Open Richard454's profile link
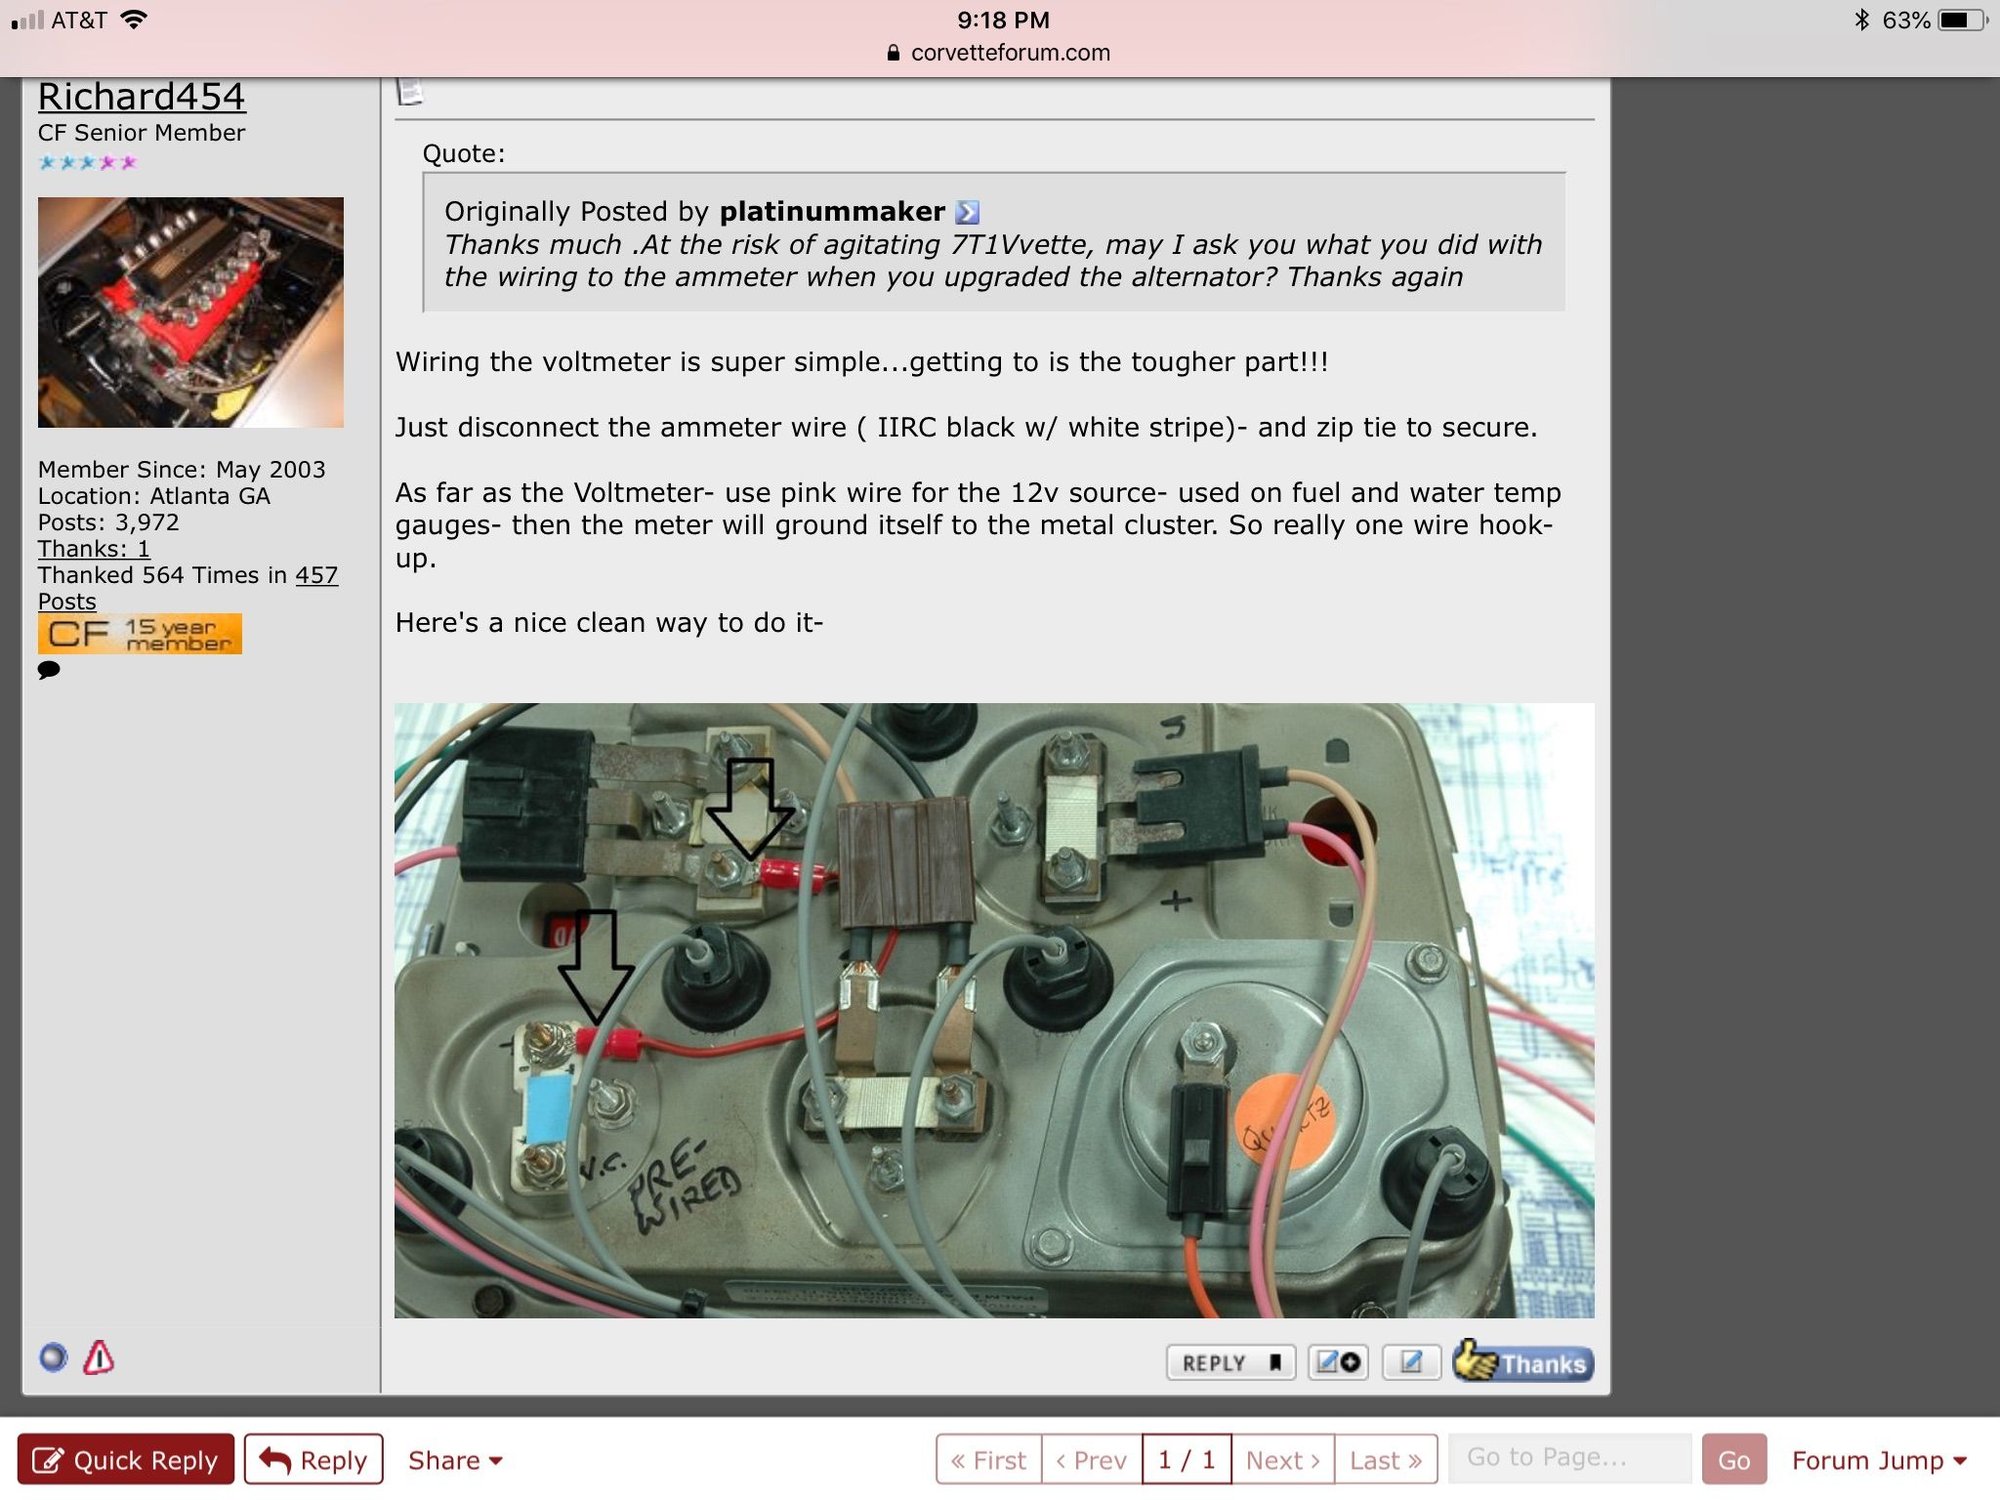This screenshot has height=1500, width=2000. tap(141, 97)
